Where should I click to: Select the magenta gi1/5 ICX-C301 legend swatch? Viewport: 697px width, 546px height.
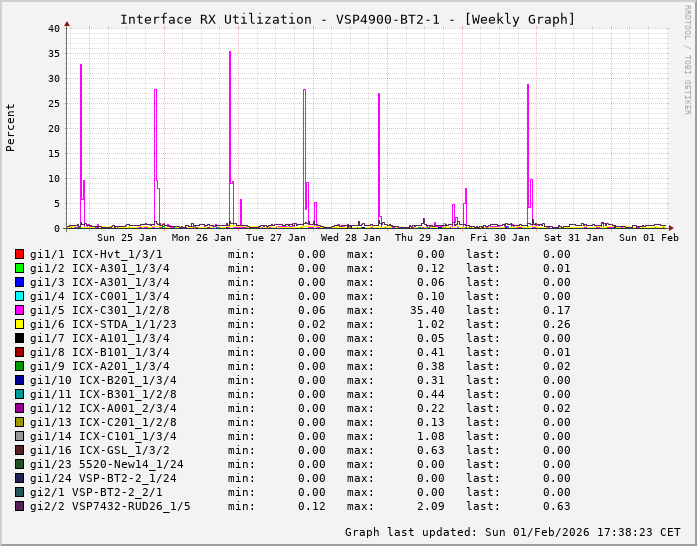tap(20, 311)
